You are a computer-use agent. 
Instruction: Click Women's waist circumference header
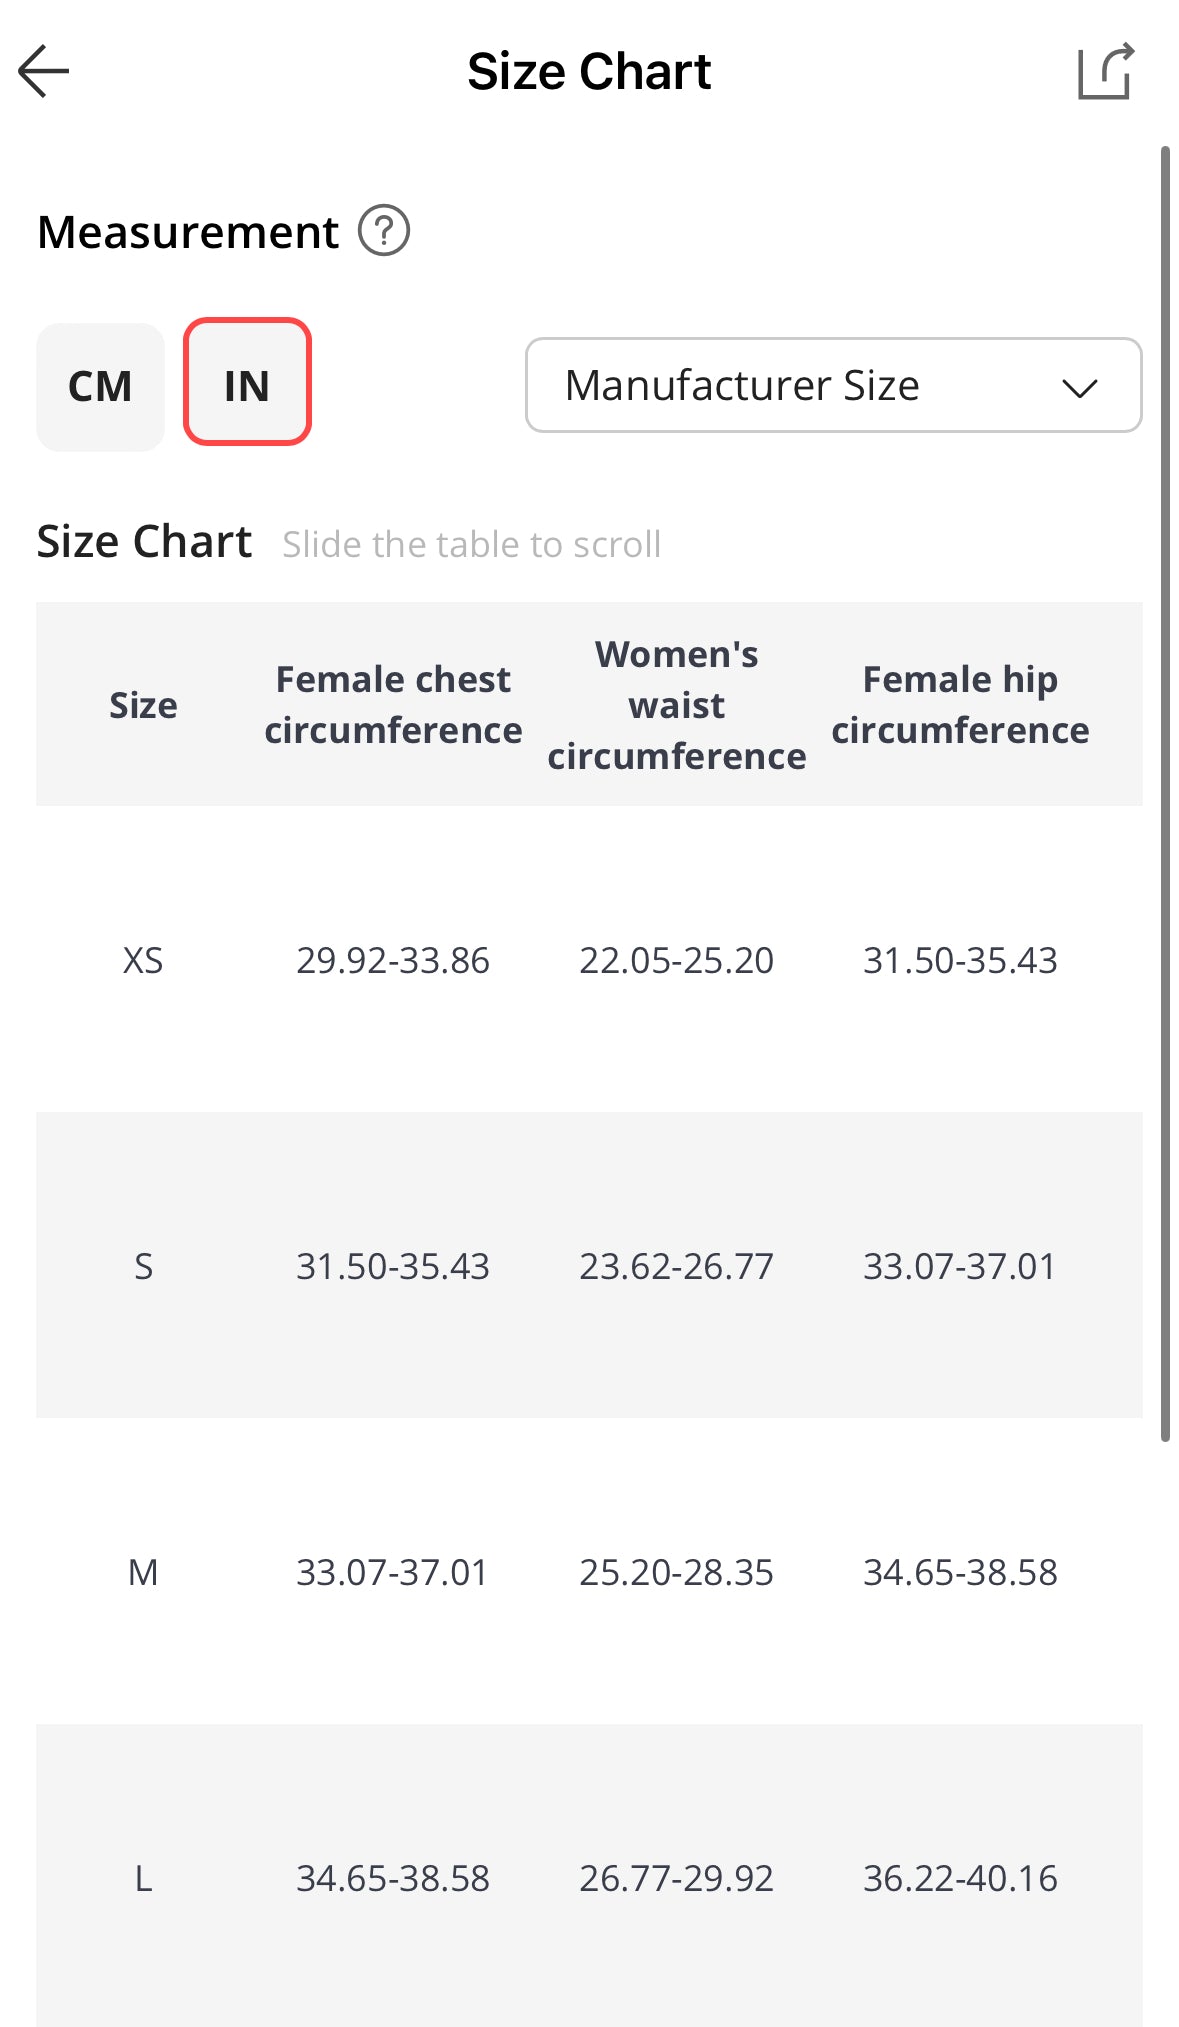(x=676, y=705)
